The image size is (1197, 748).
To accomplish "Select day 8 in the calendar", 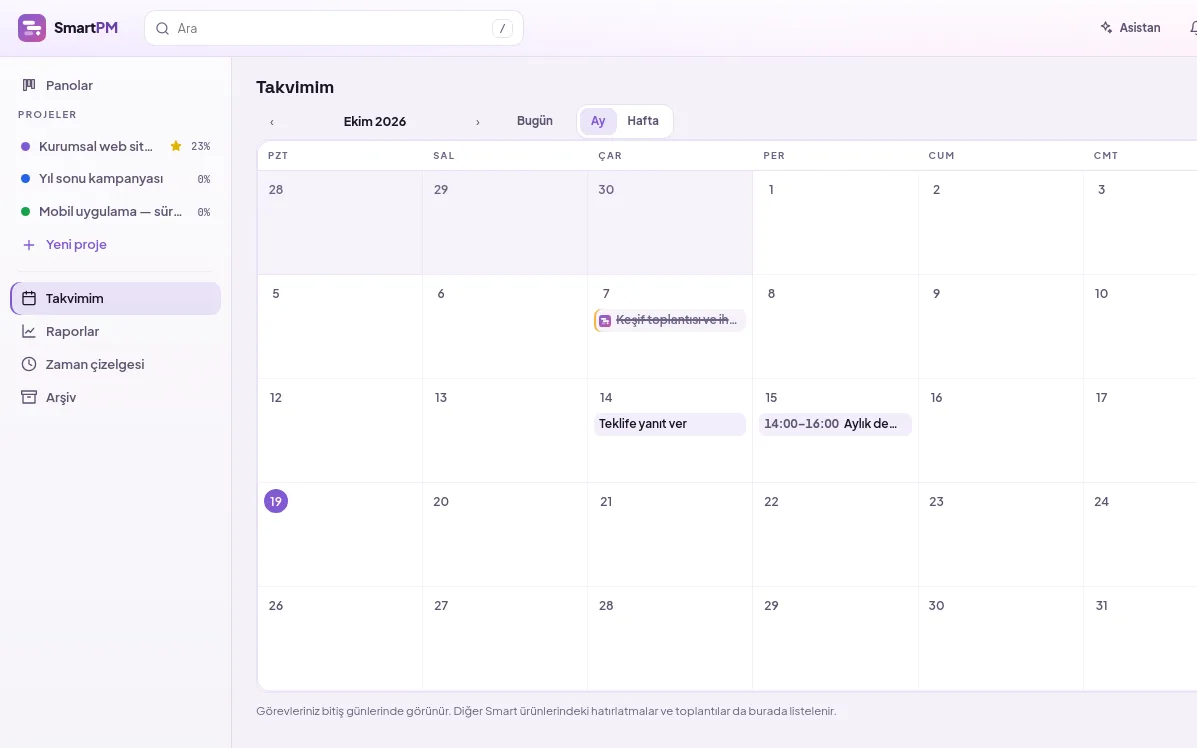I will [771, 293].
